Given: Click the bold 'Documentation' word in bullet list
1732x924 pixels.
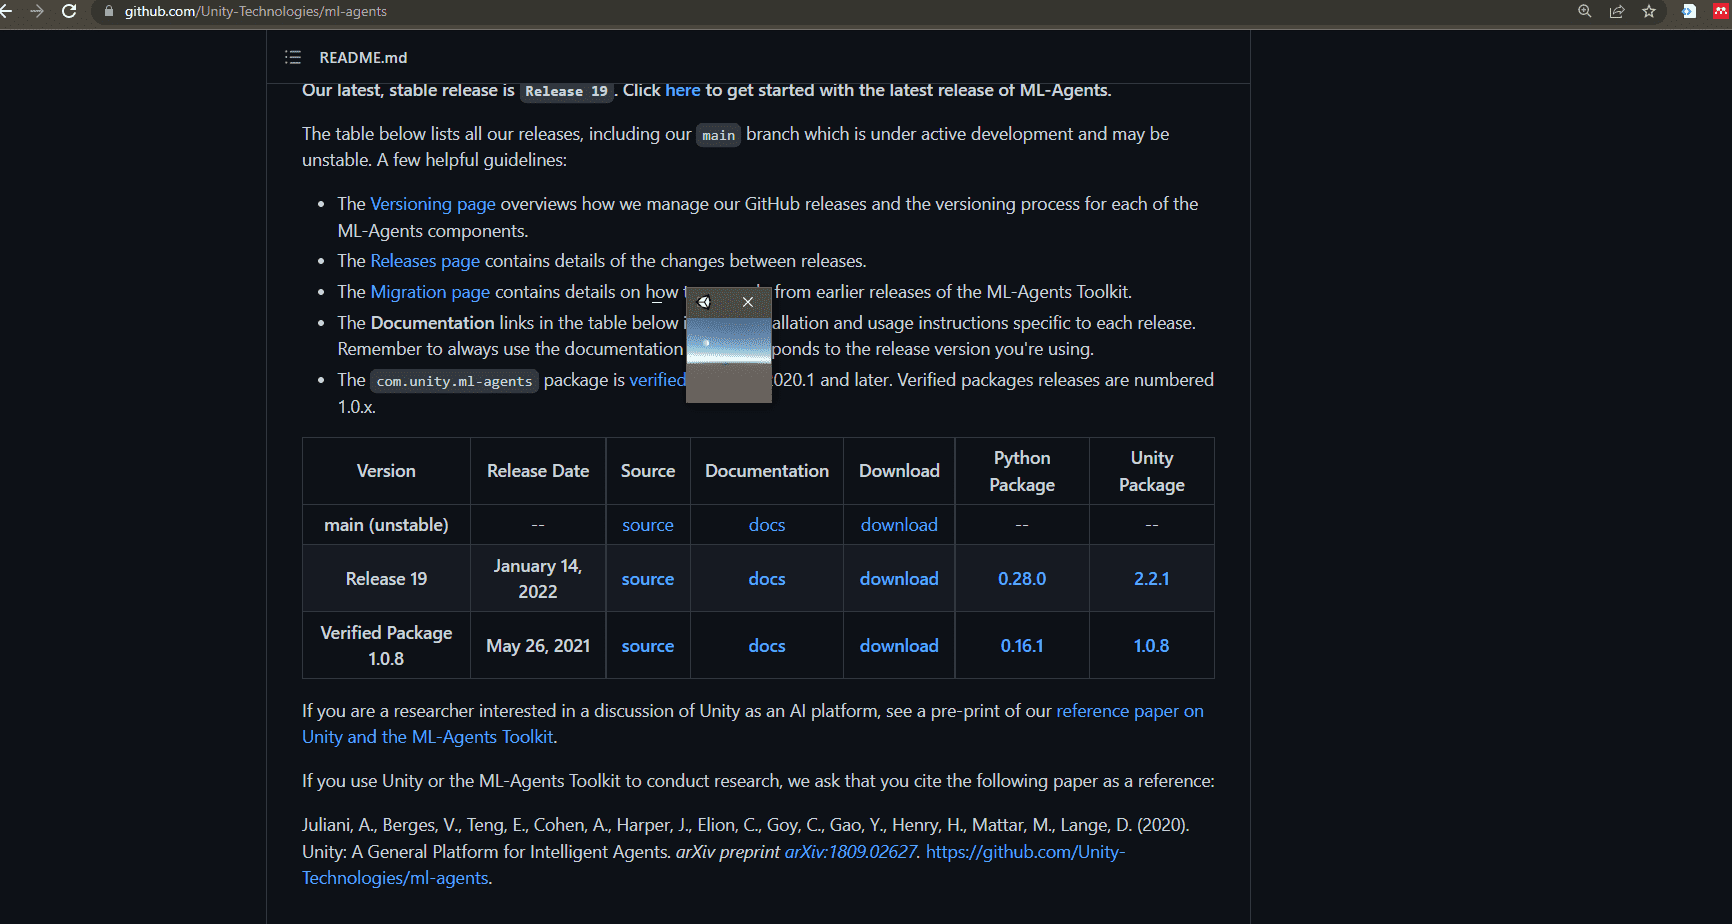Looking at the screenshot, I should [432, 323].
